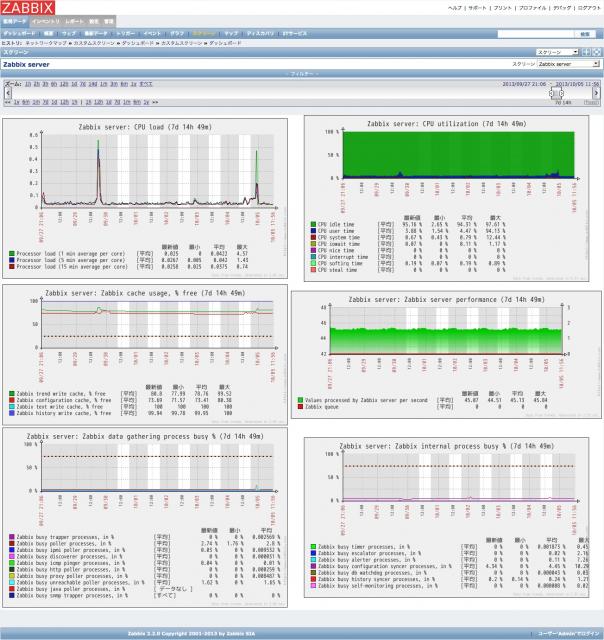Click ネットワークマップ in history breadcrumb

click(46, 43)
